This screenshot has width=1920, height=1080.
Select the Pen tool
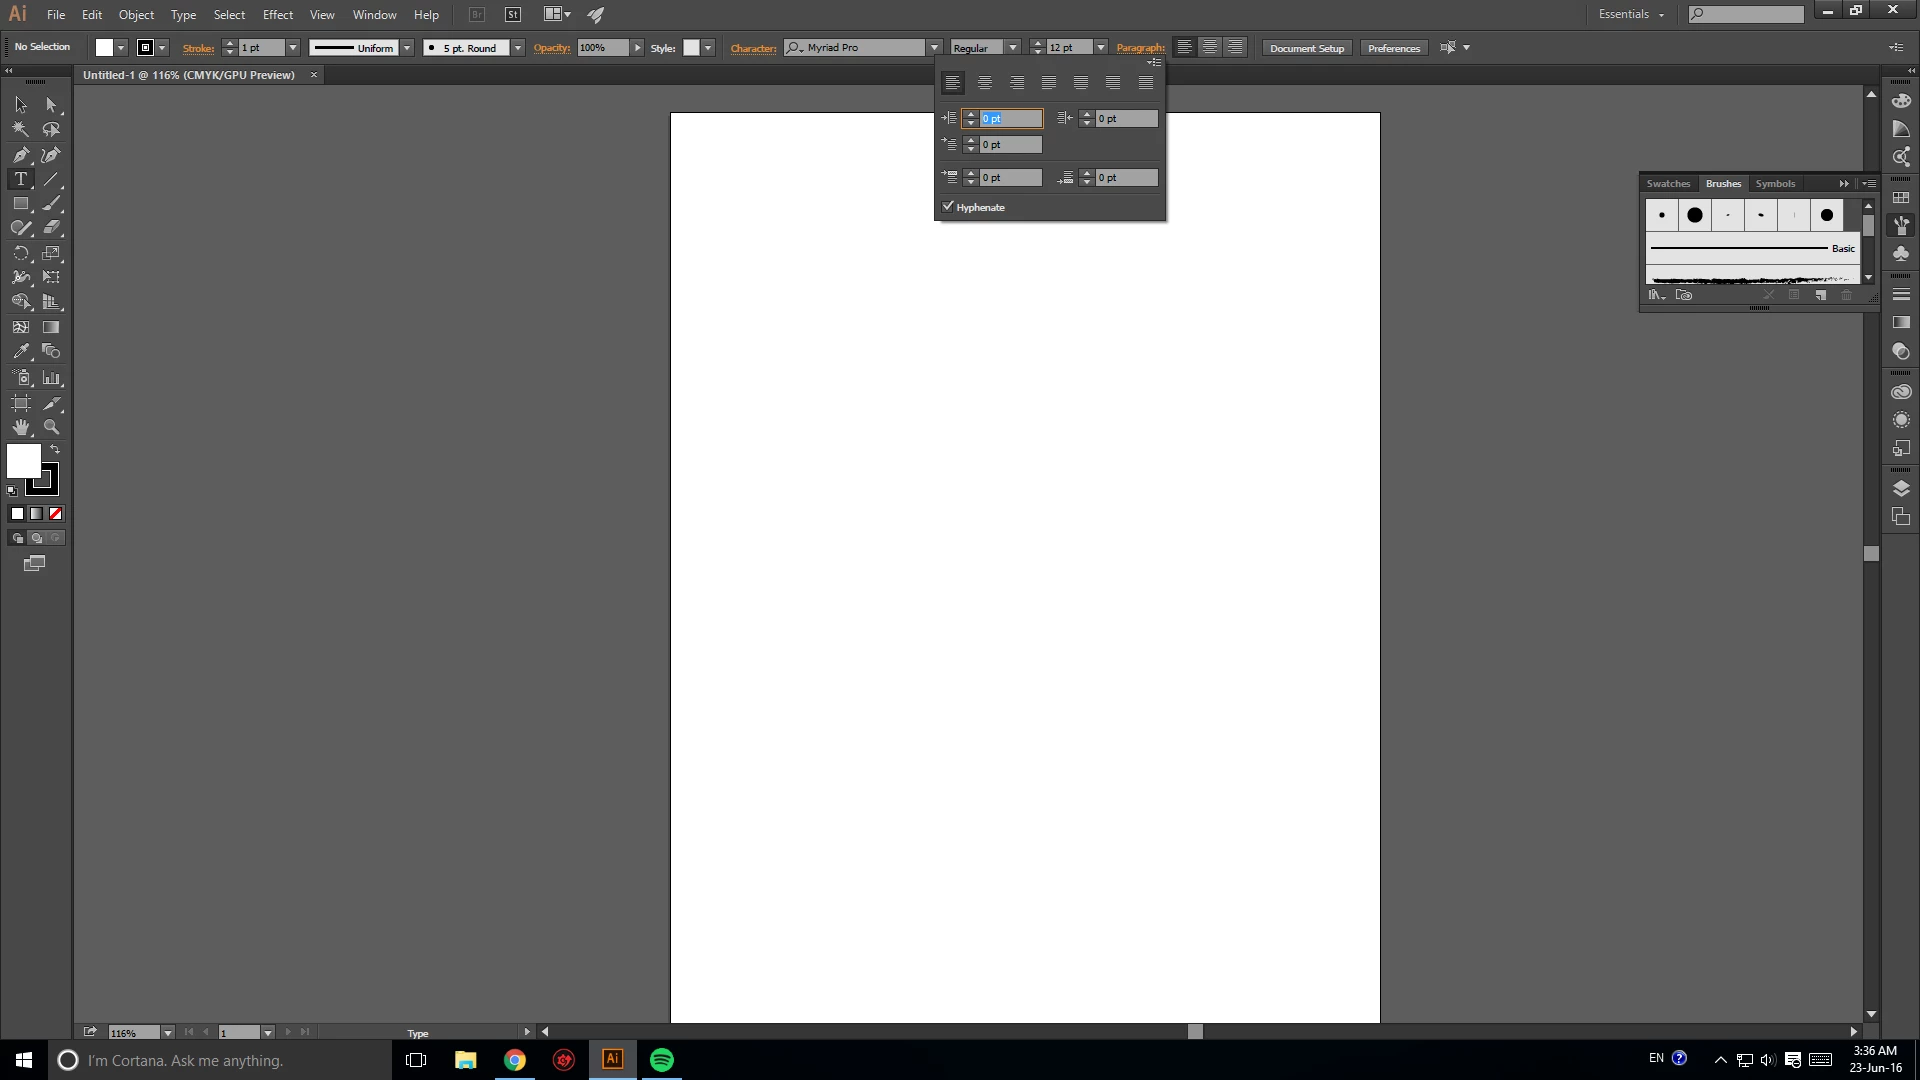coord(20,155)
